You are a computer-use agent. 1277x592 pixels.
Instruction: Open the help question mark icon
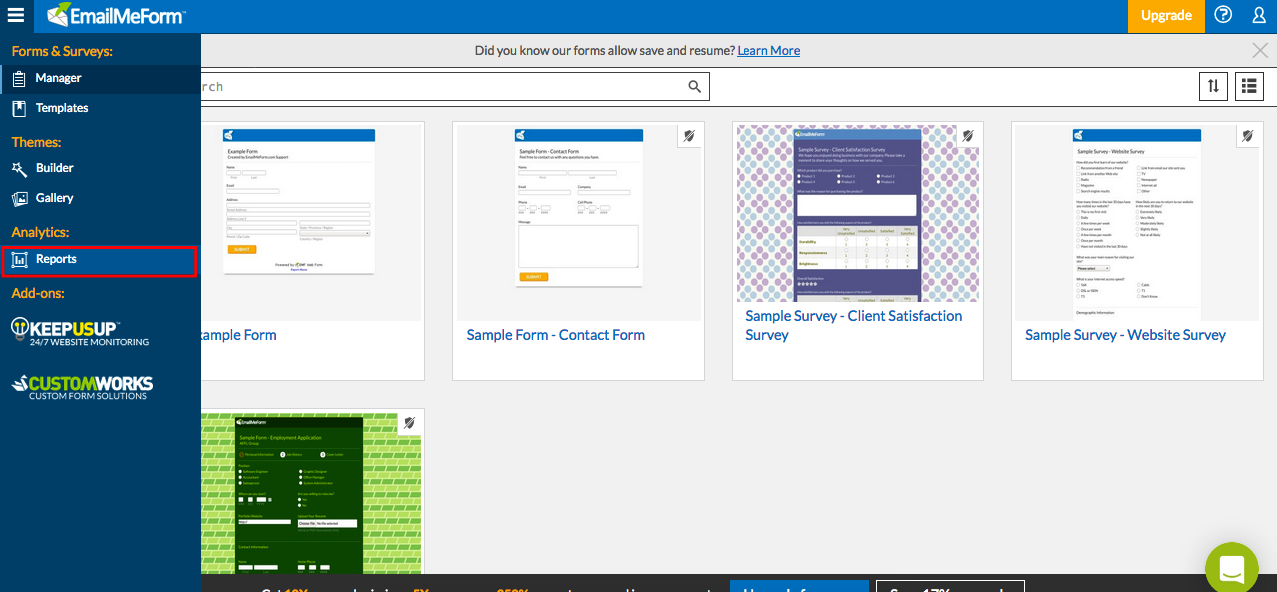[1224, 15]
